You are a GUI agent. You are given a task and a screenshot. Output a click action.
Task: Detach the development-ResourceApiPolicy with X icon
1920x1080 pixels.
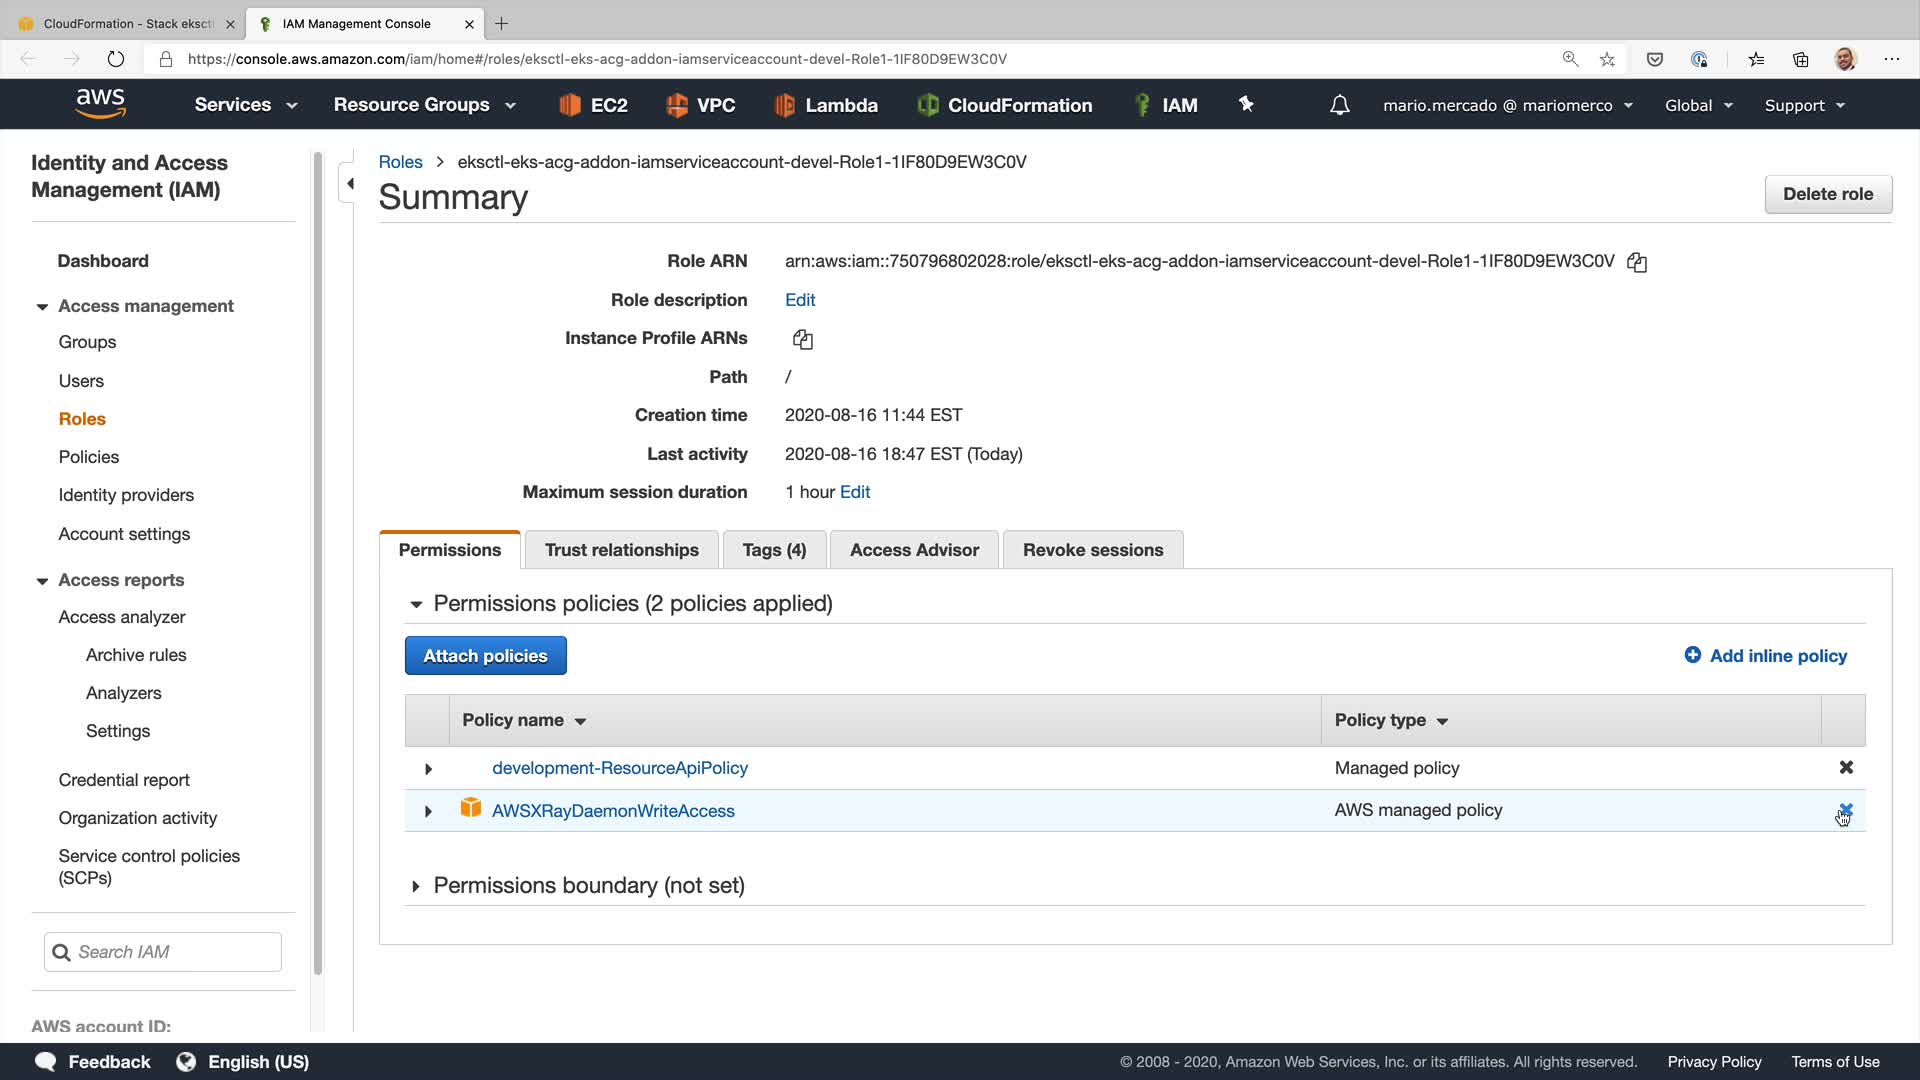(x=1846, y=767)
